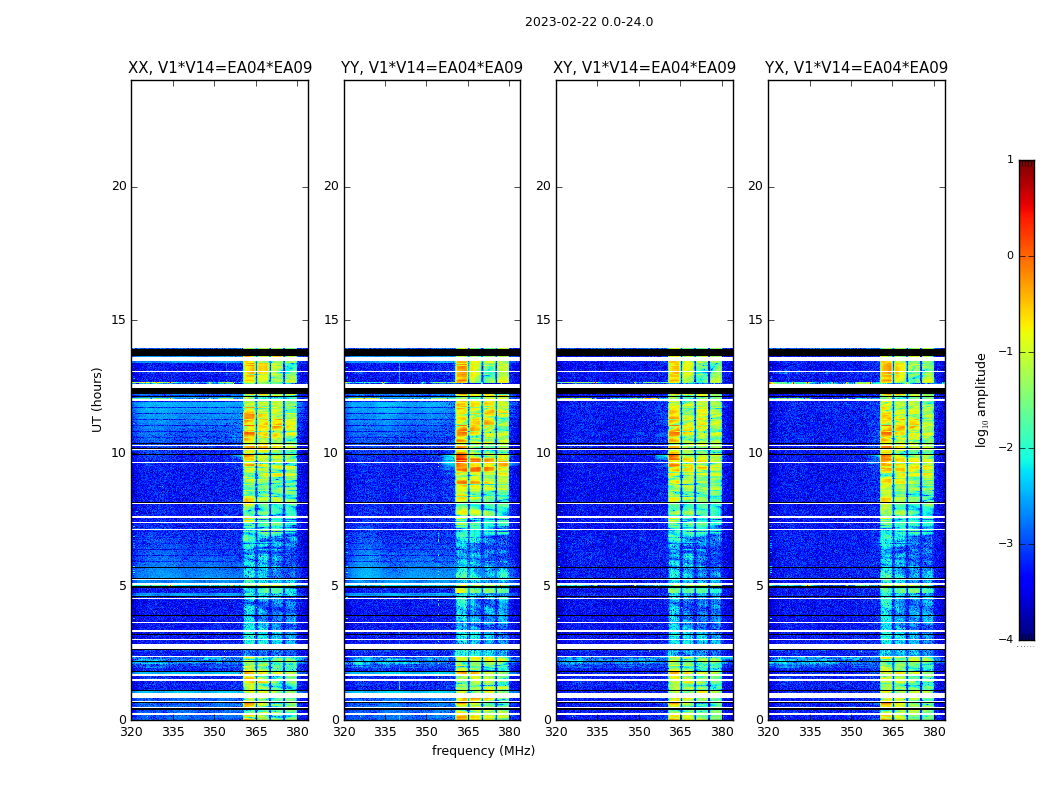1050x800 pixels.
Task: Click the date heading 2023-02-22 0.0-24.0
Action: (x=589, y=22)
